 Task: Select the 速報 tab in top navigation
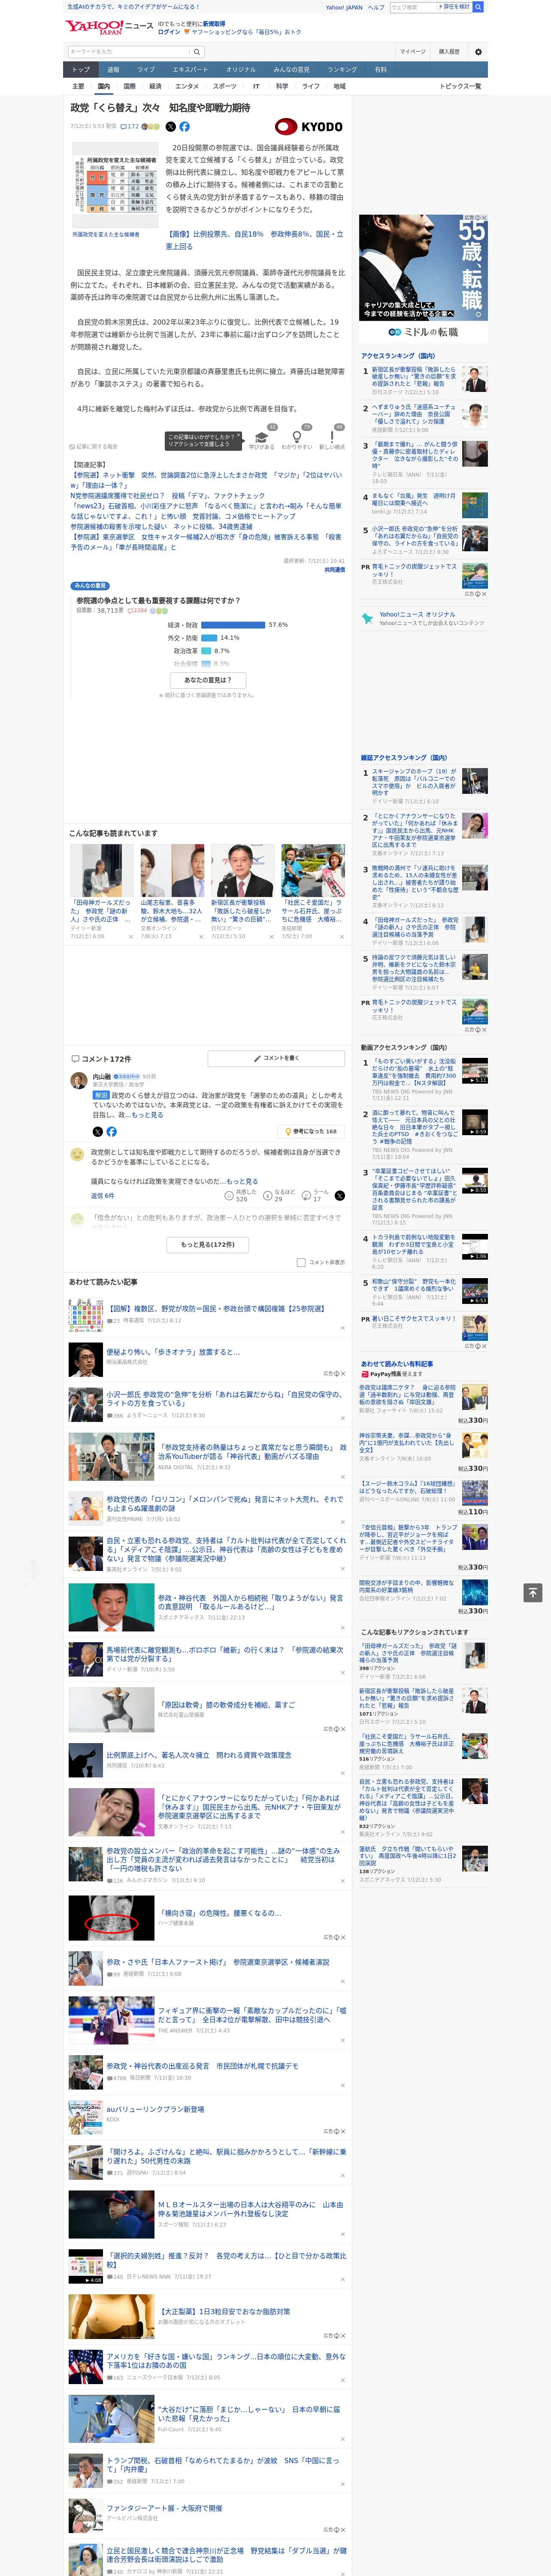tap(113, 70)
